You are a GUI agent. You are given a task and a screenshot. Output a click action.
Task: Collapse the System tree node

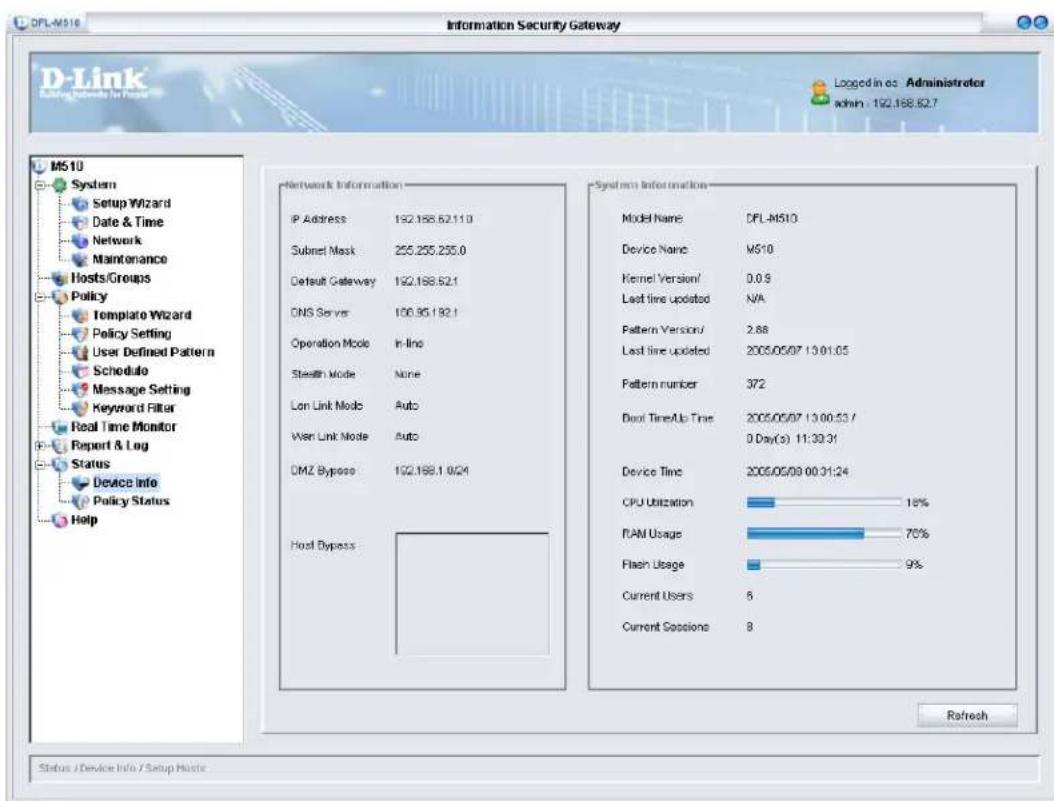point(40,185)
